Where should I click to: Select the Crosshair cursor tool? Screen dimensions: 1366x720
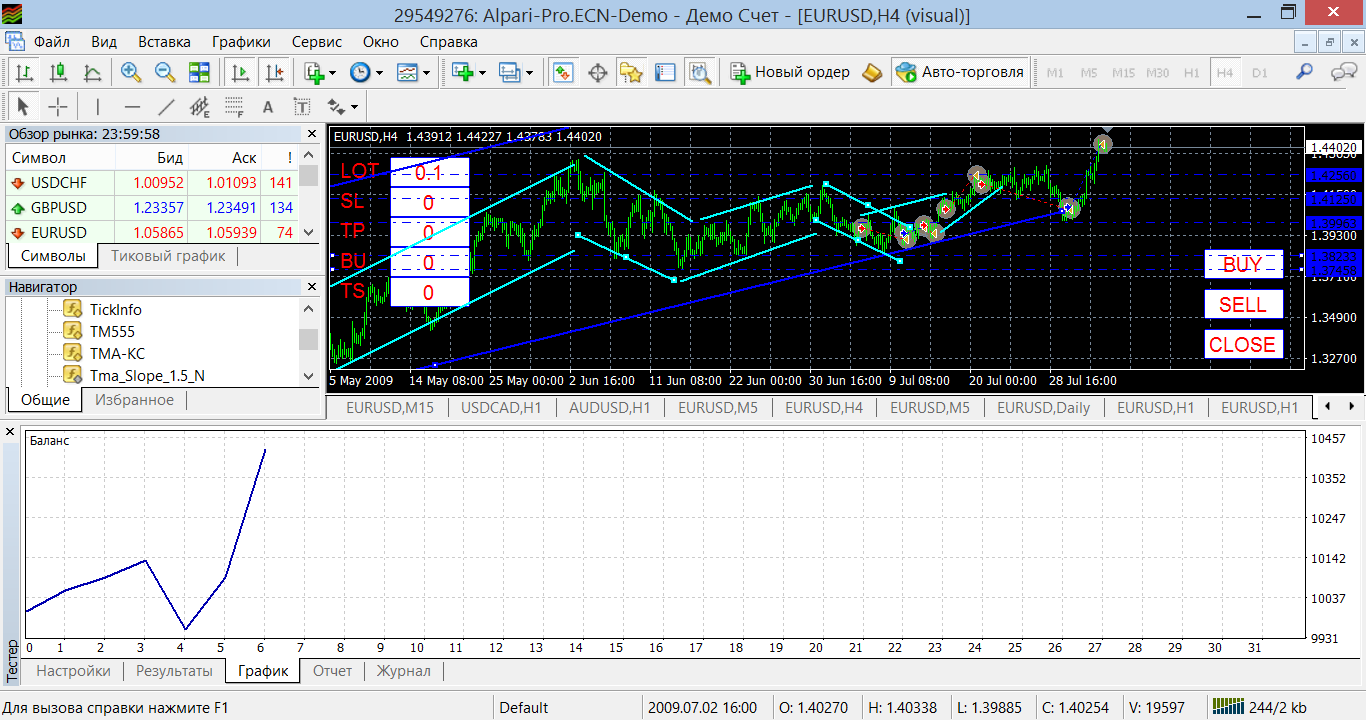pos(58,106)
